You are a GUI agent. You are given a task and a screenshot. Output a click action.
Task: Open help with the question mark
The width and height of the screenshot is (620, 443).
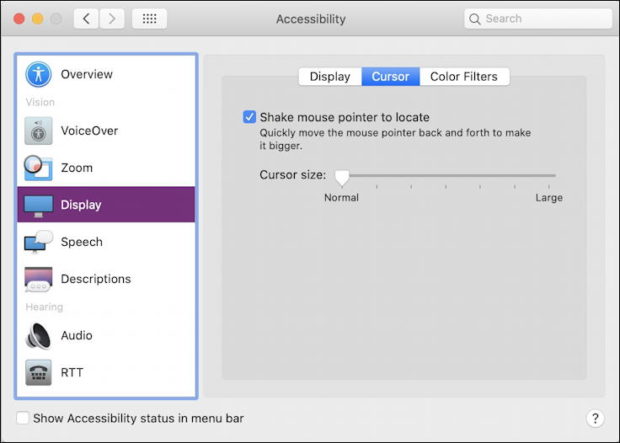click(595, 418)
